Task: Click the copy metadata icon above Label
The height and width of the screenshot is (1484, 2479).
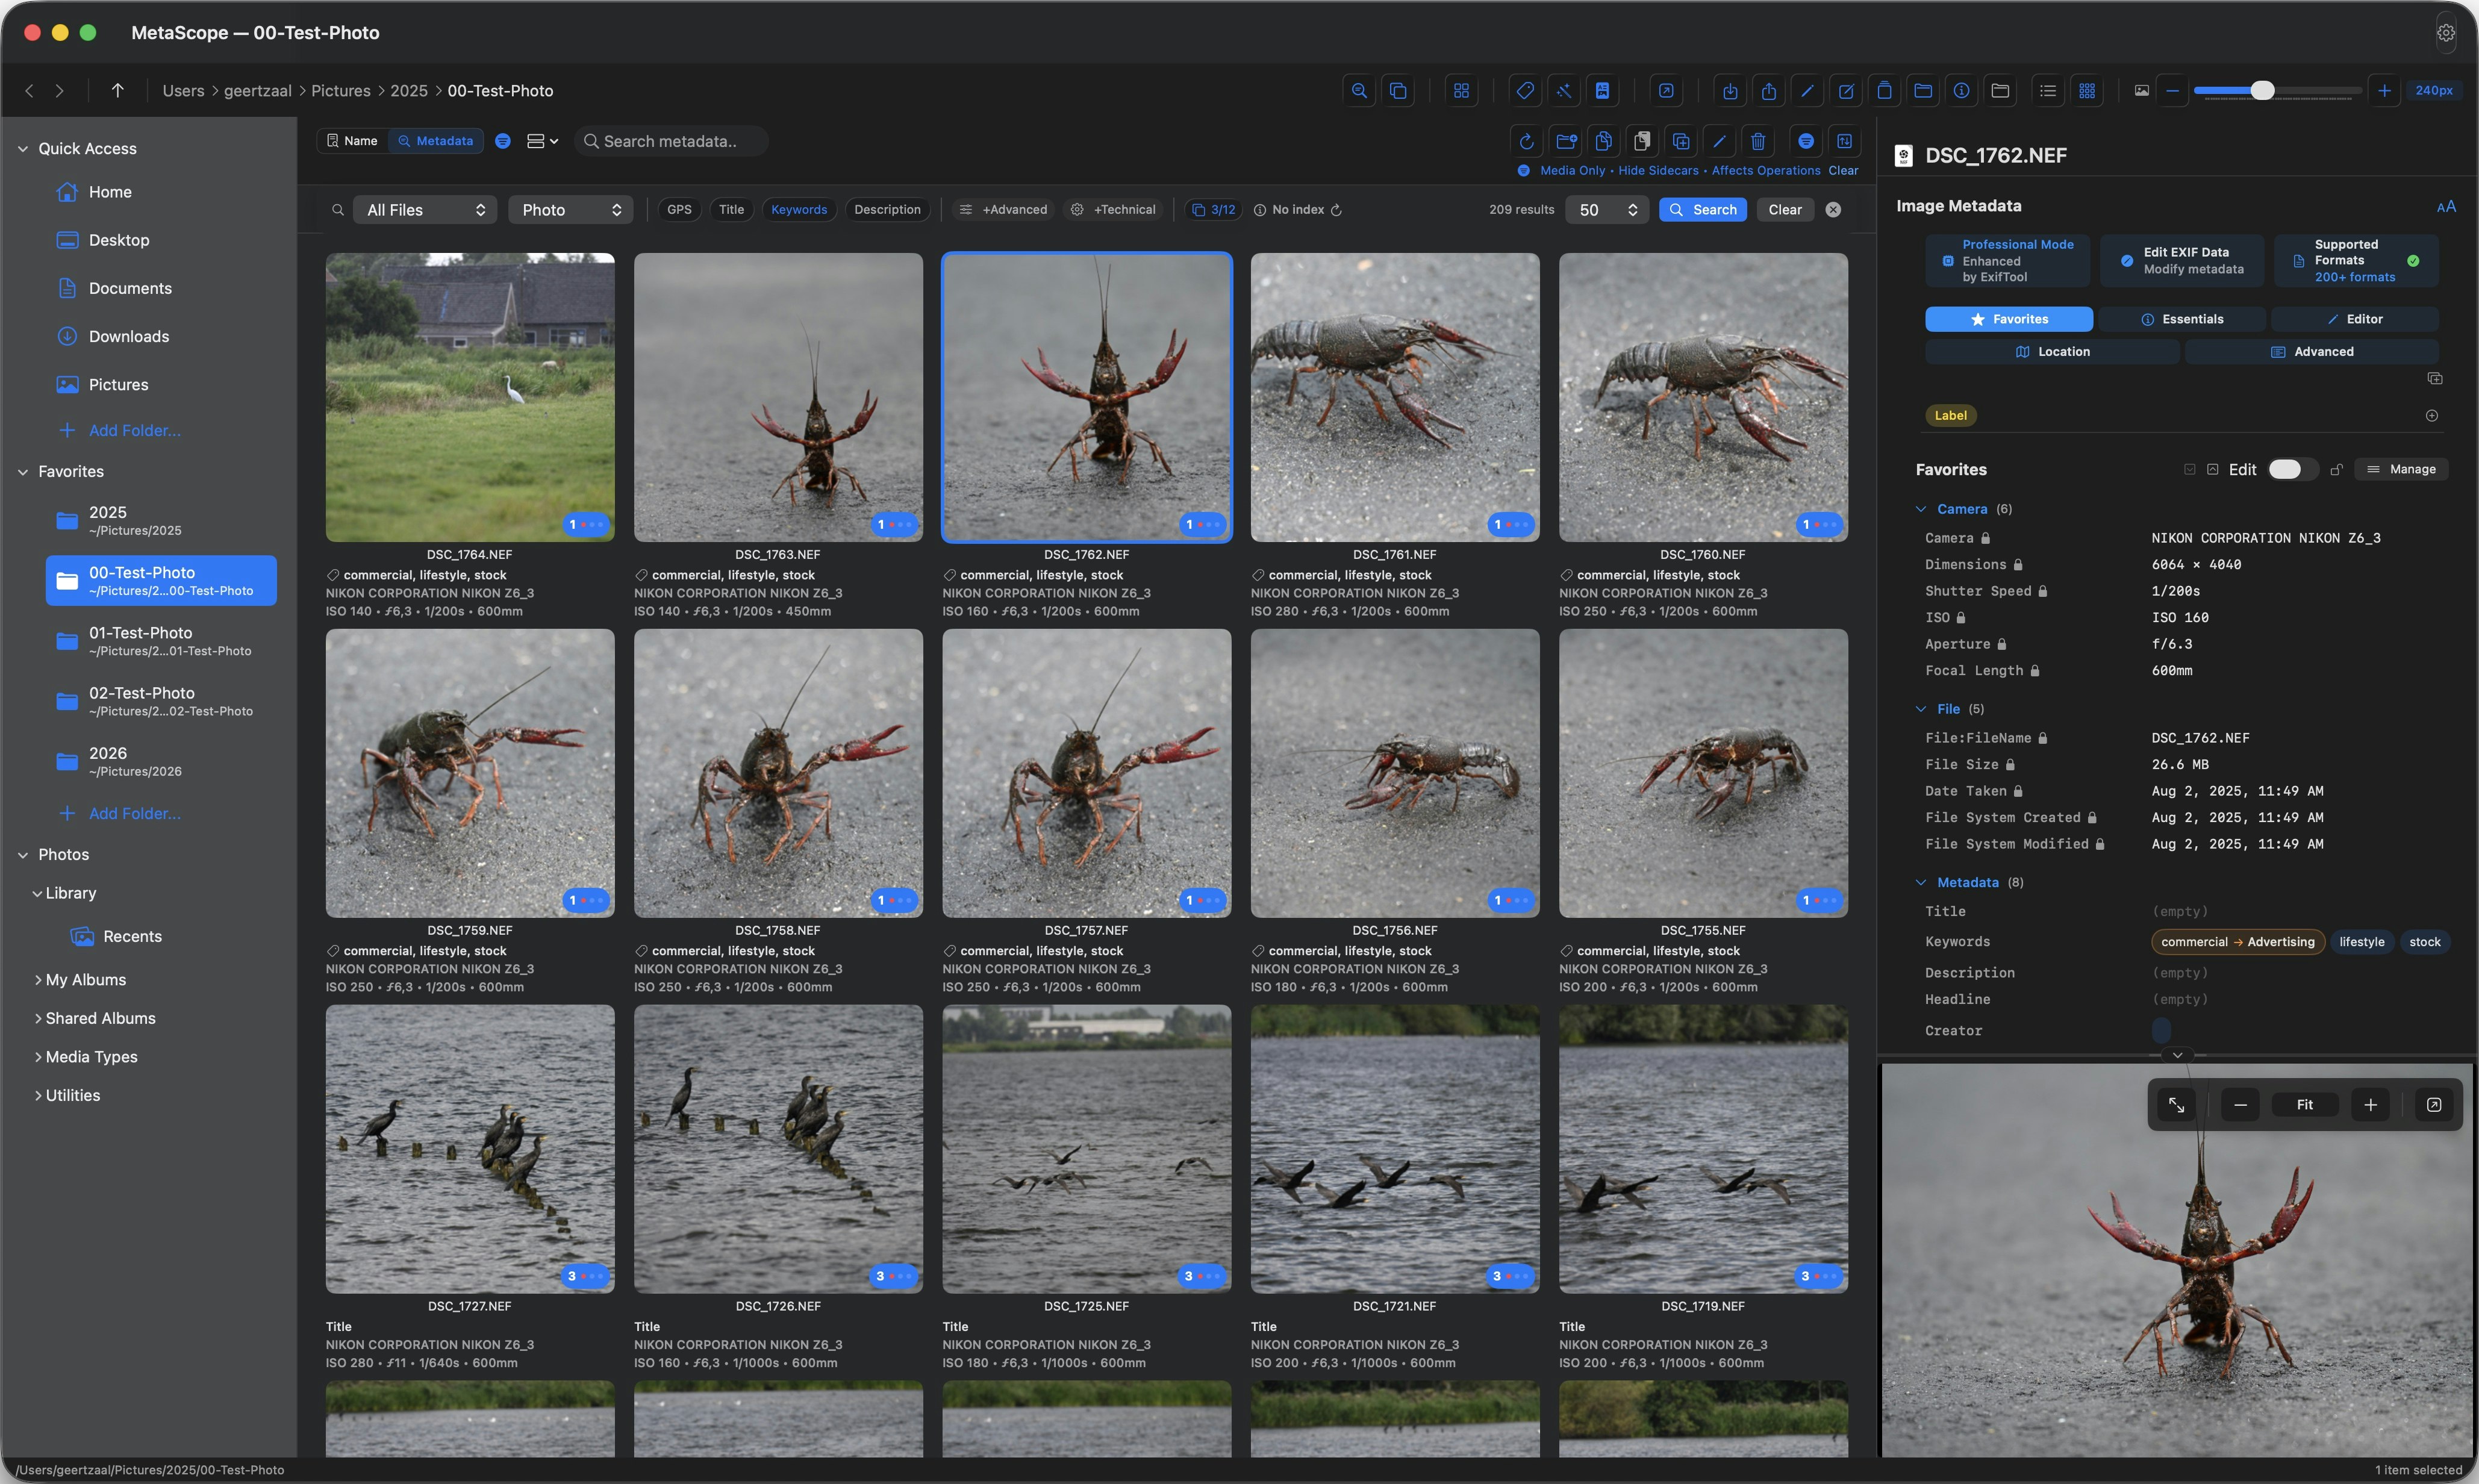Action: pyautogui.click(x=2435, y=379)
